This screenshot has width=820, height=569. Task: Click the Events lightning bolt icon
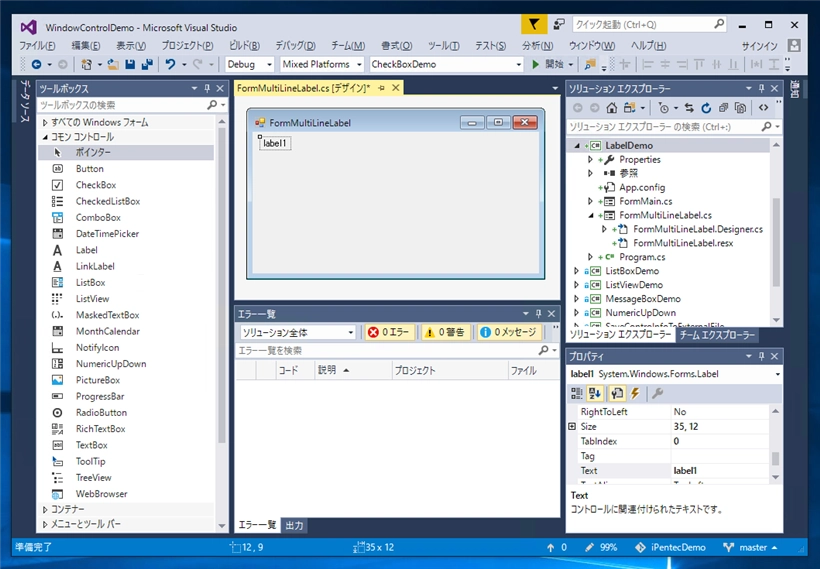(635, 393)
